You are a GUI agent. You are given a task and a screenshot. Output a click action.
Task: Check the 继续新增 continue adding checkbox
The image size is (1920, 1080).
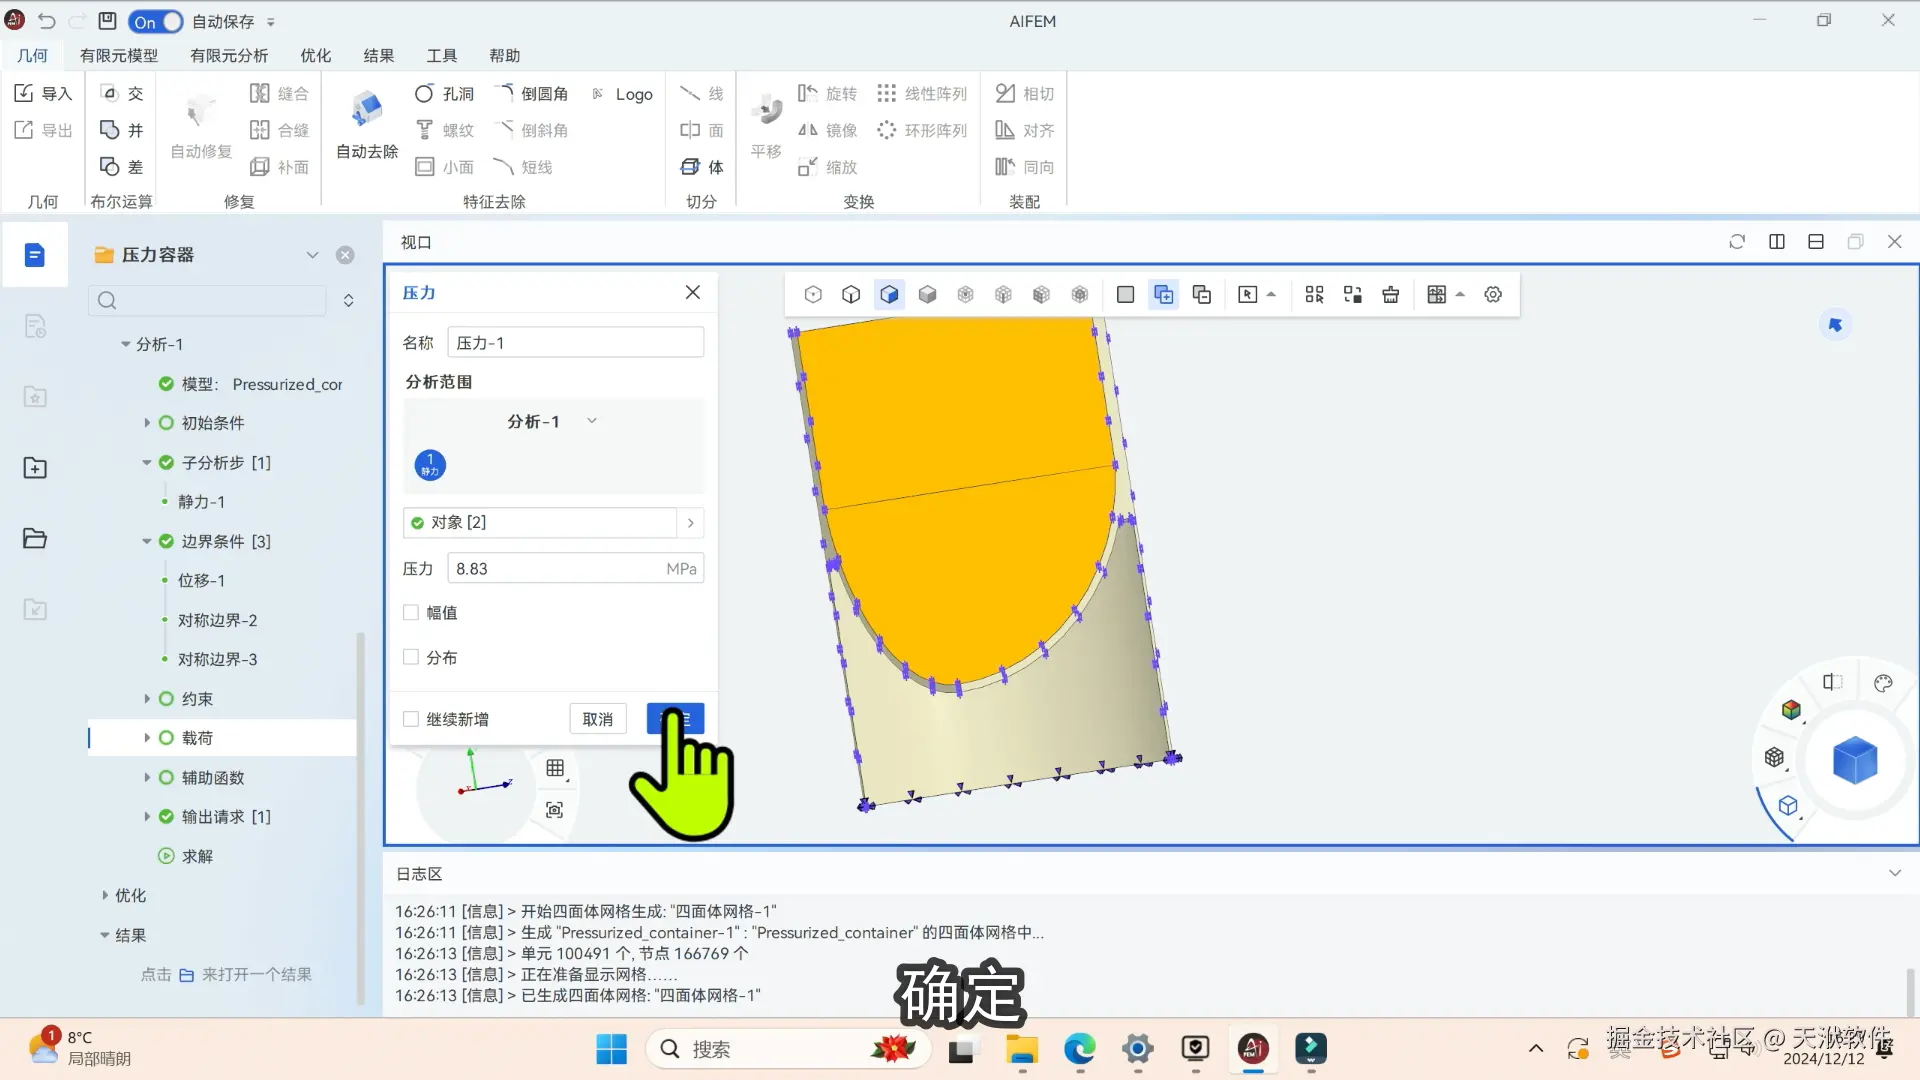coord(411,719)
